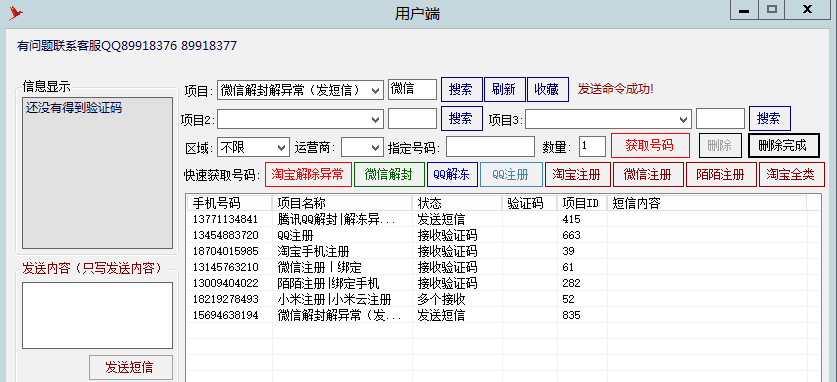Click the green 微信解封 quick button
837x382 pixels.
[x=389, y=174]
